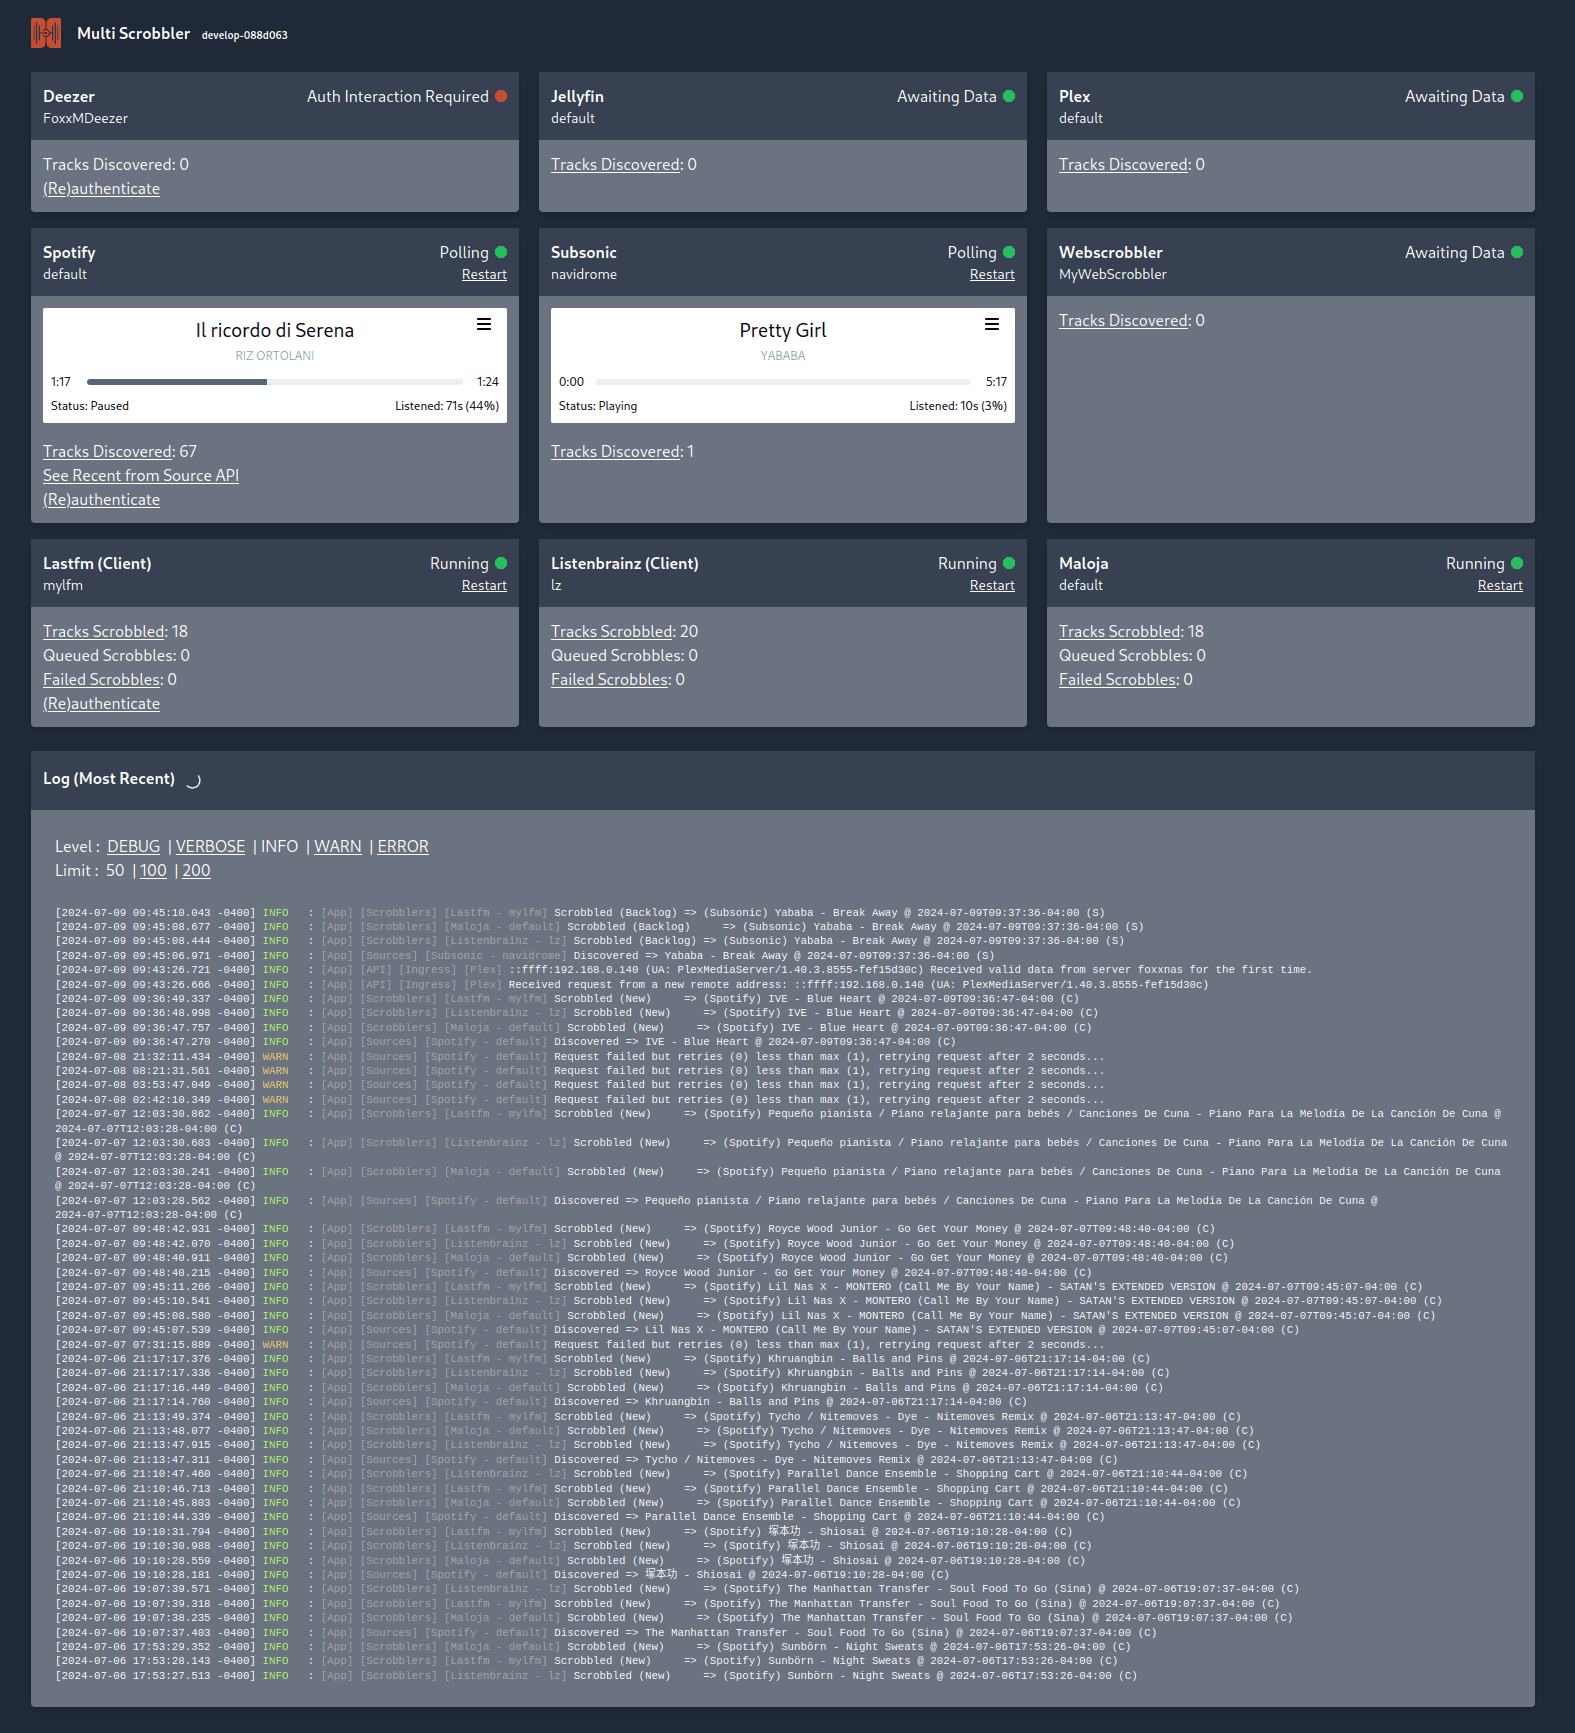Open Lastfm Tracks Scrobbled list

[x=104, y=631]
